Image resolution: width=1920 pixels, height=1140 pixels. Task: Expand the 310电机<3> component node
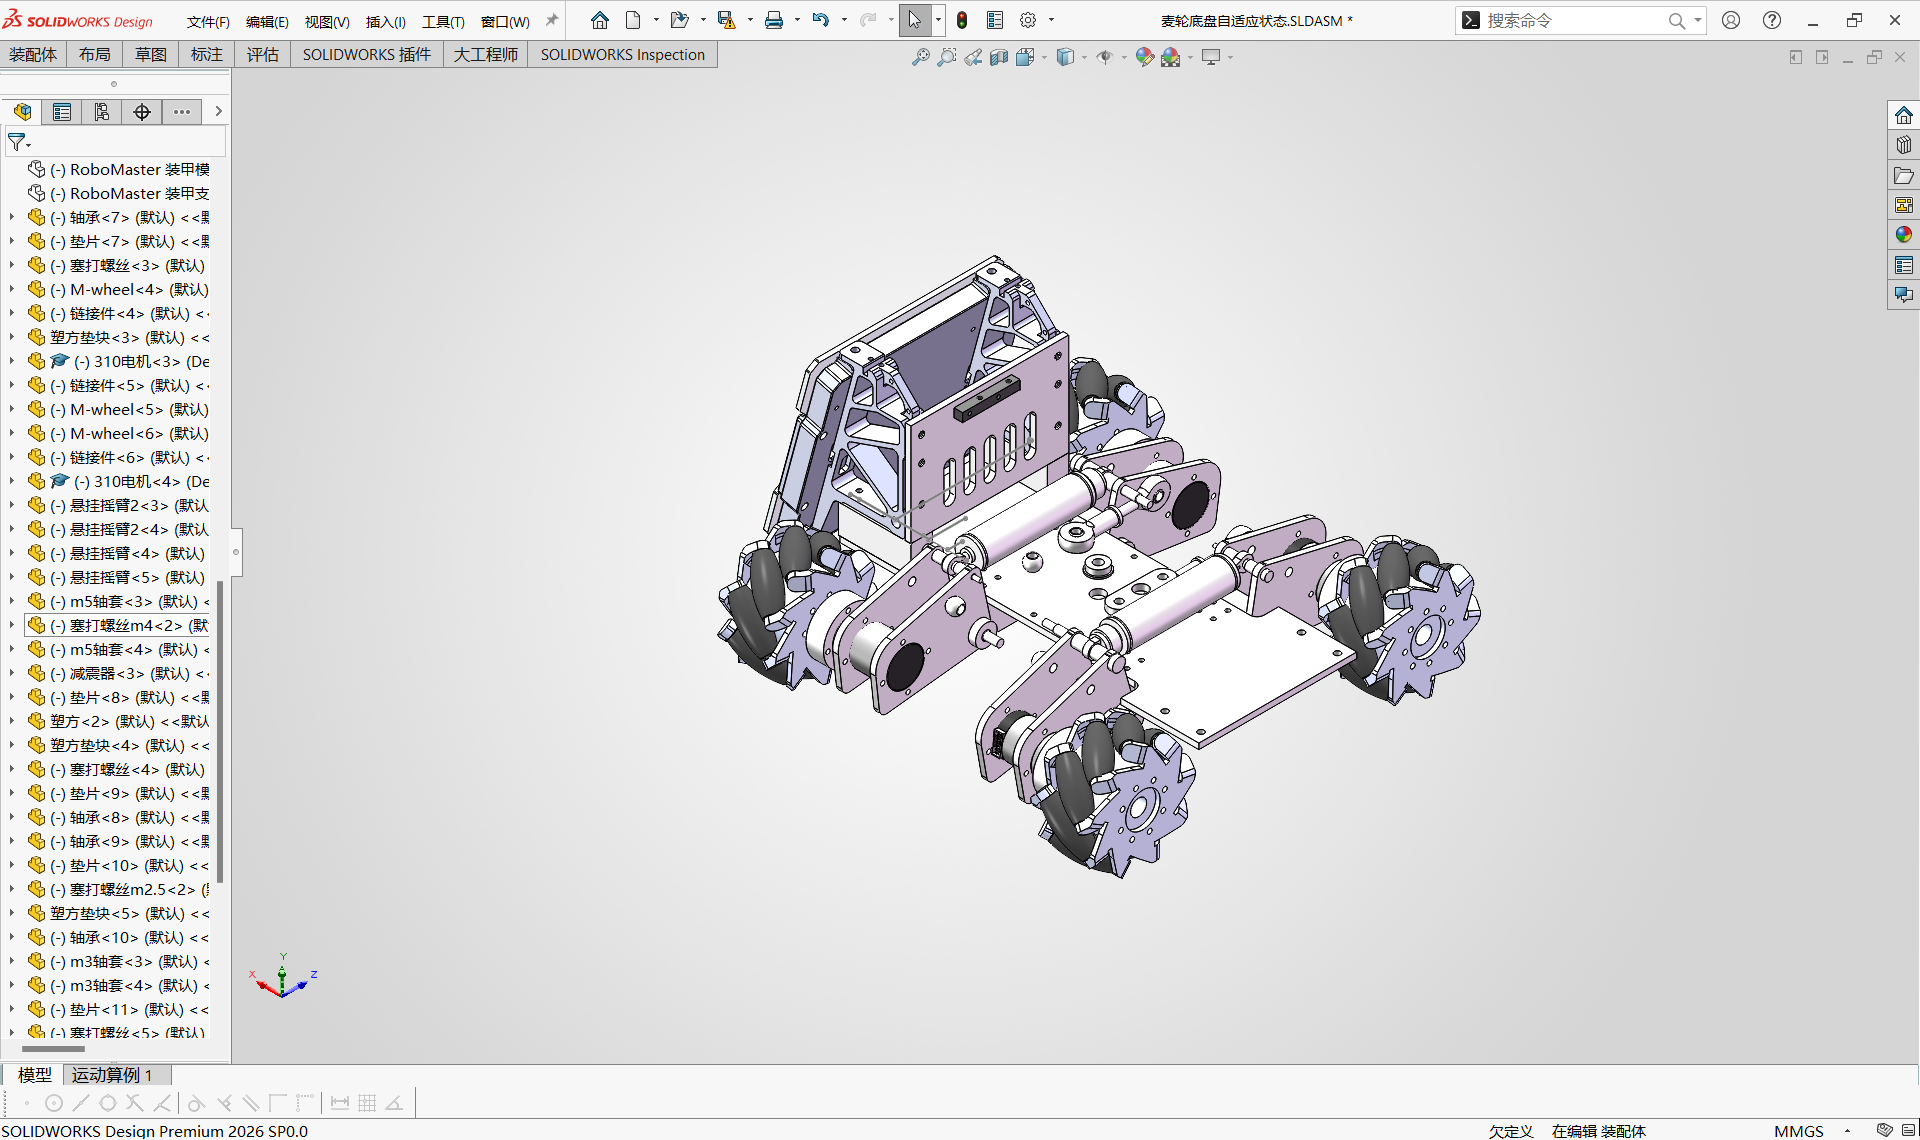(x=12, y=362)
